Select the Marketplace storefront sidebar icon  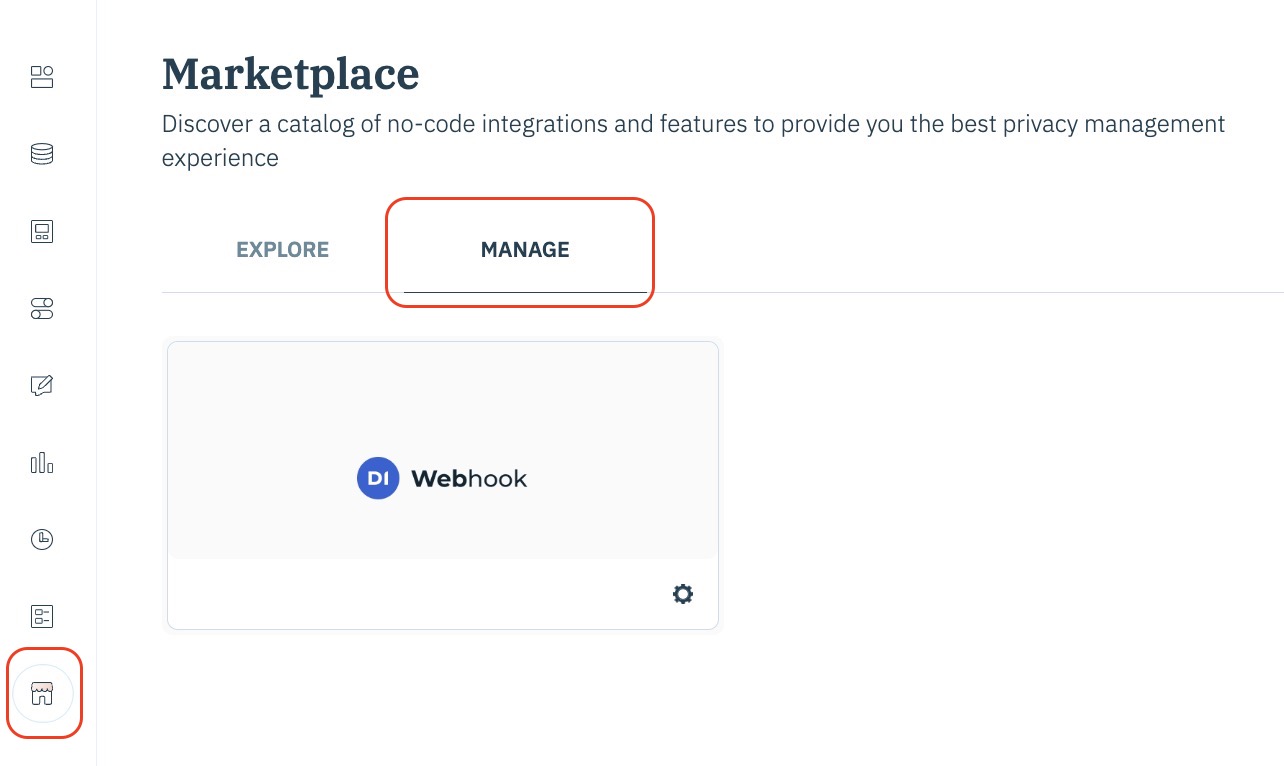(43, 693)
